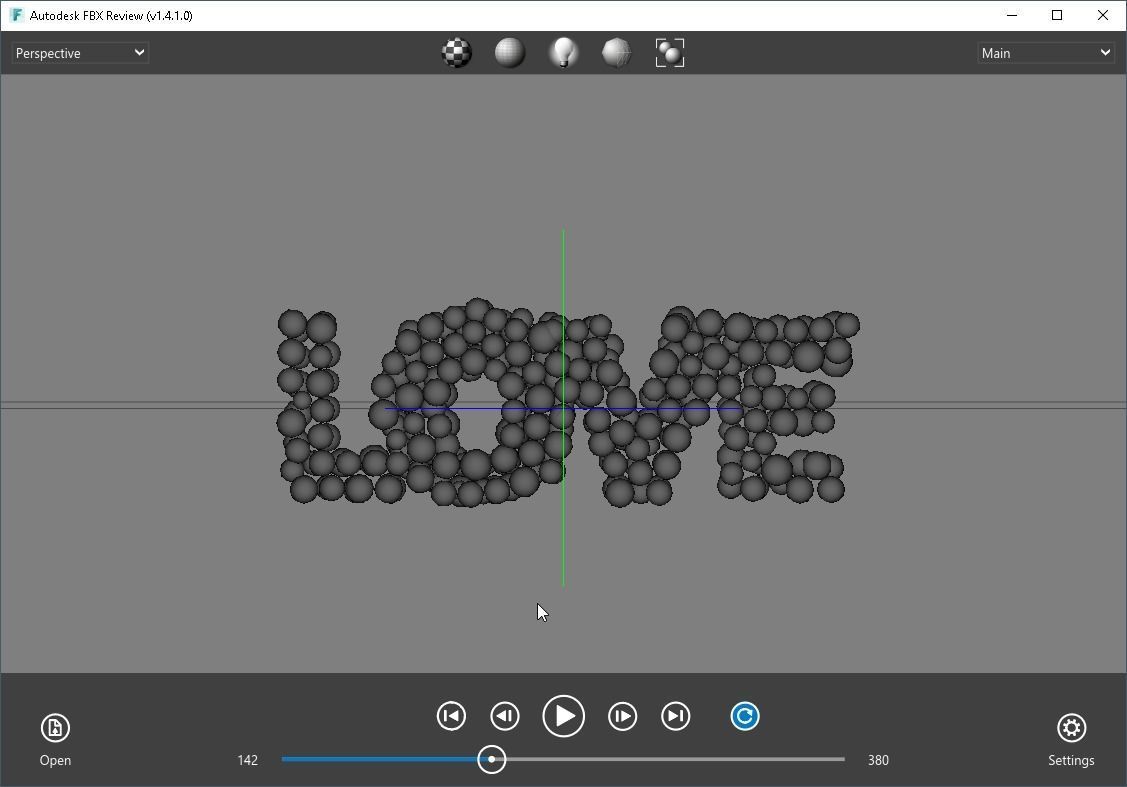Jump to the first frame
This screenshot has width=1127, height=787.
point(451,716)
